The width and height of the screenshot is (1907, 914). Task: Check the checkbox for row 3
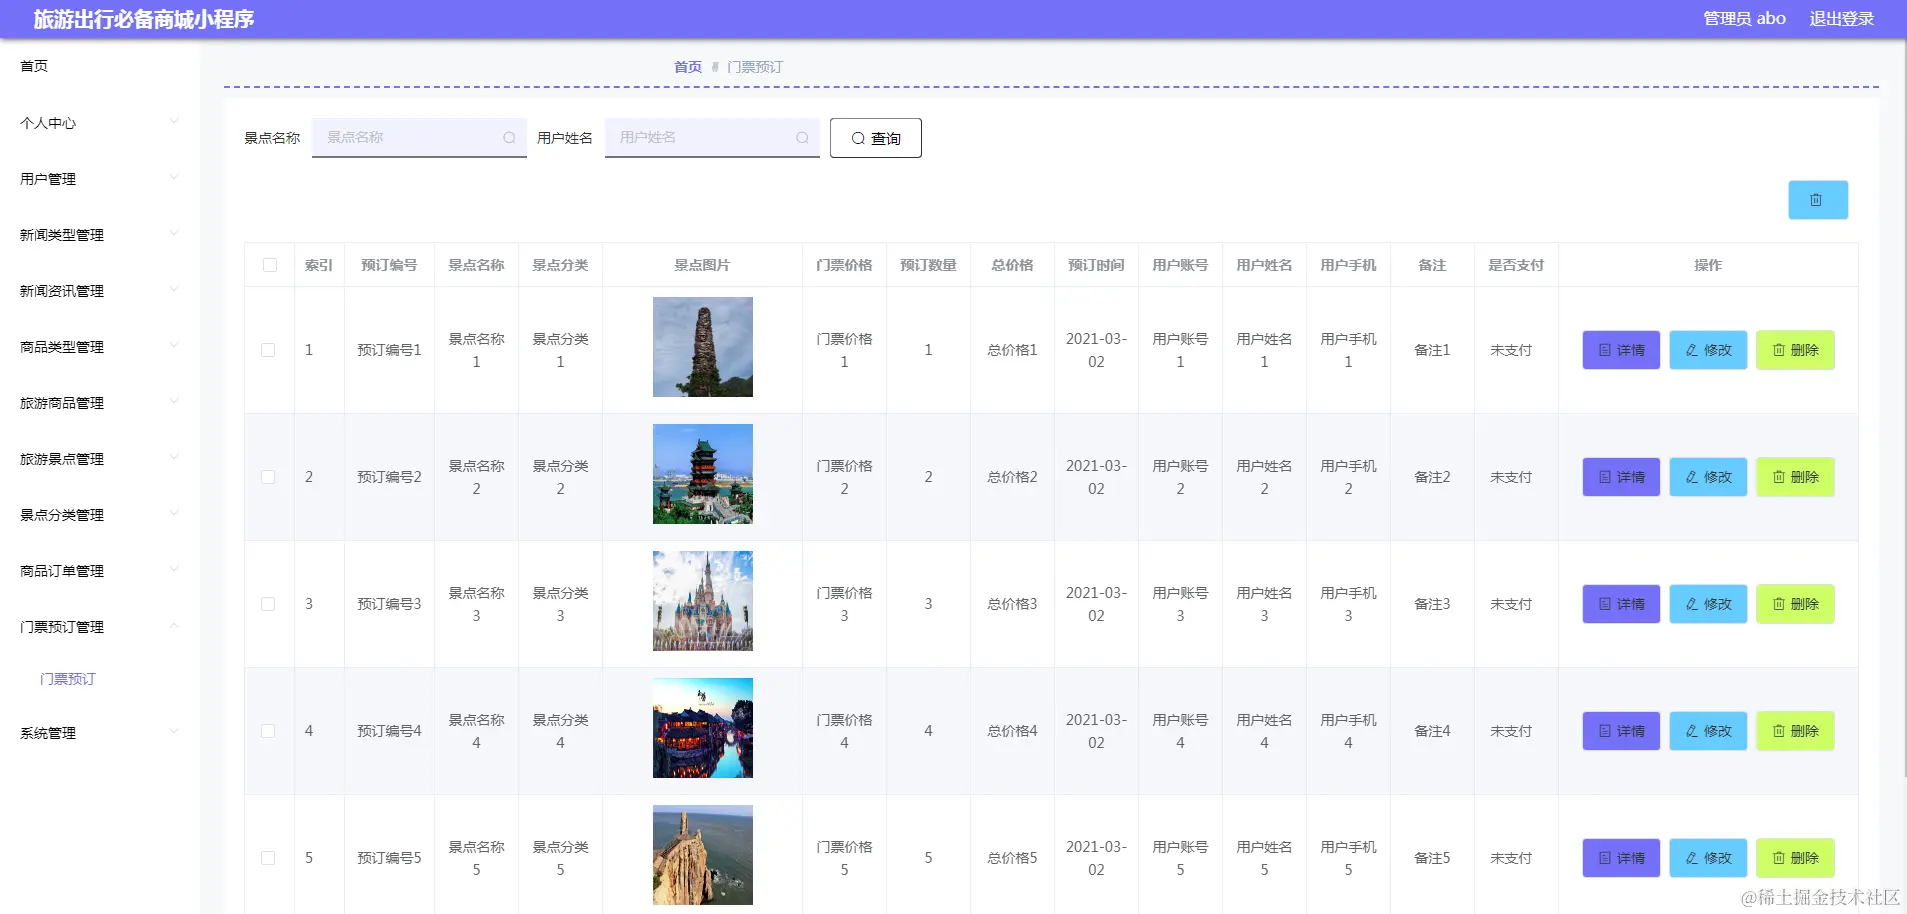click(268, 604)
